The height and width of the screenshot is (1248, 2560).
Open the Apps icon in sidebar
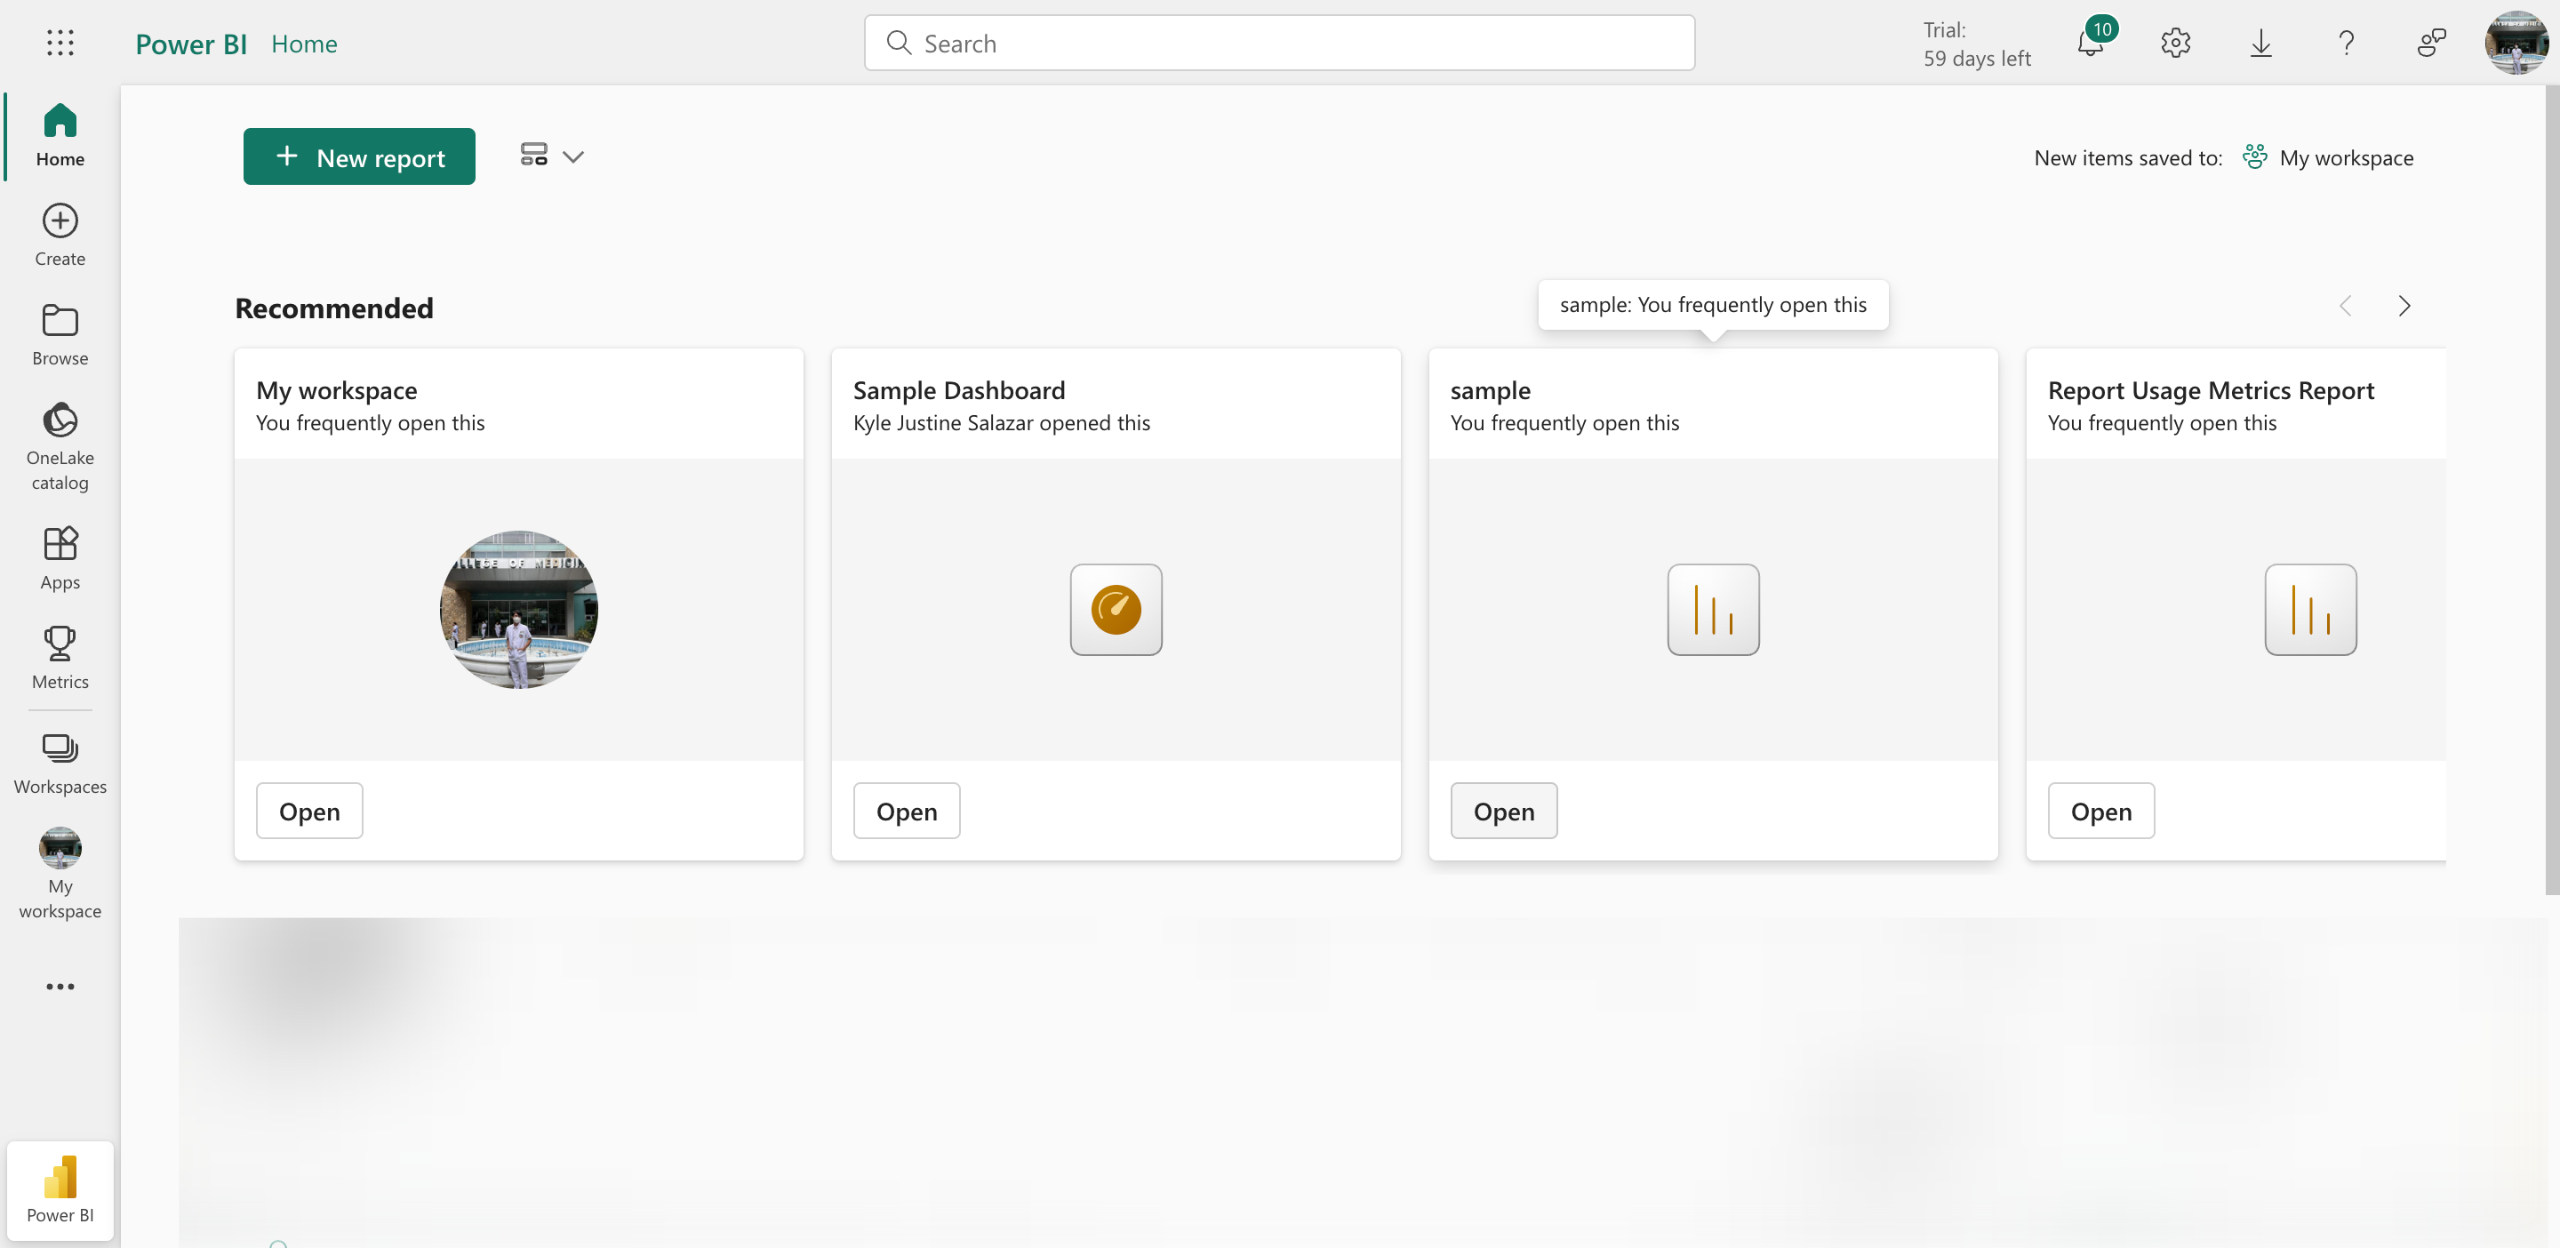[60, 558]
